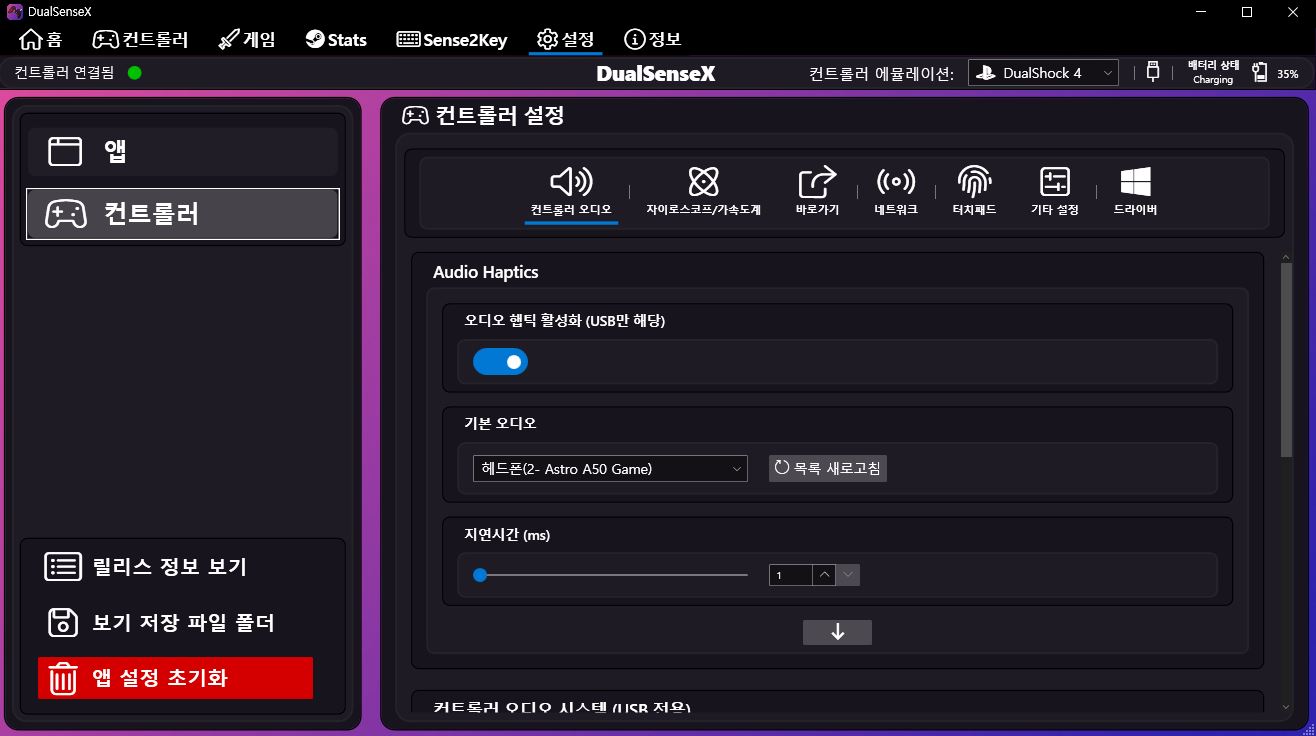Click the DualSenseX app icon in the title bar
The image size is (1316, 736).
[14, 12]
